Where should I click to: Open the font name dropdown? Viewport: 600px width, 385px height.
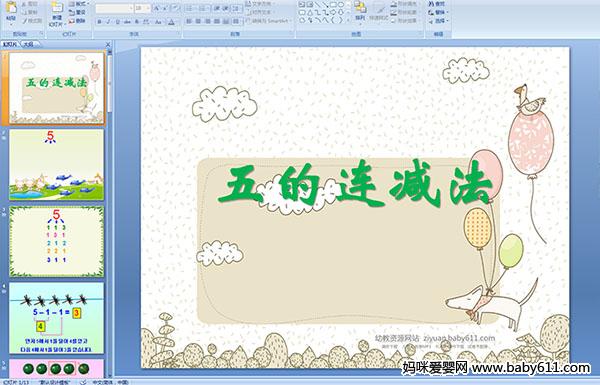pos(131,8)
